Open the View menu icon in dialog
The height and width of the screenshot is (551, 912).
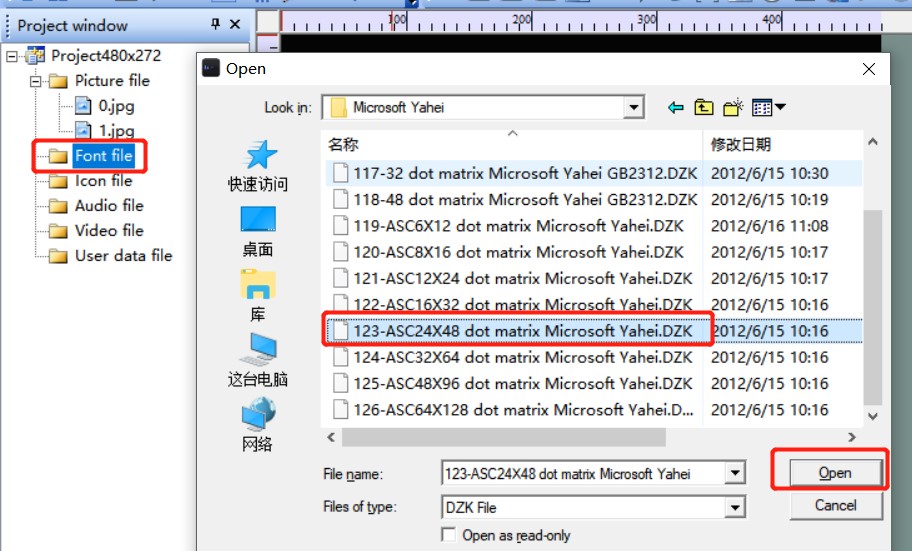point(768,108)
